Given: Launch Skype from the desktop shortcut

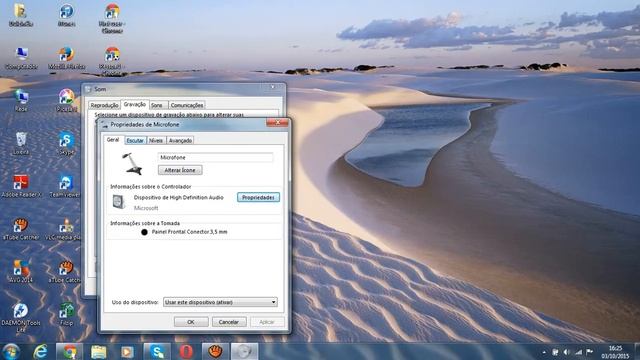Looking at the screenshot, I should (66, 144).
